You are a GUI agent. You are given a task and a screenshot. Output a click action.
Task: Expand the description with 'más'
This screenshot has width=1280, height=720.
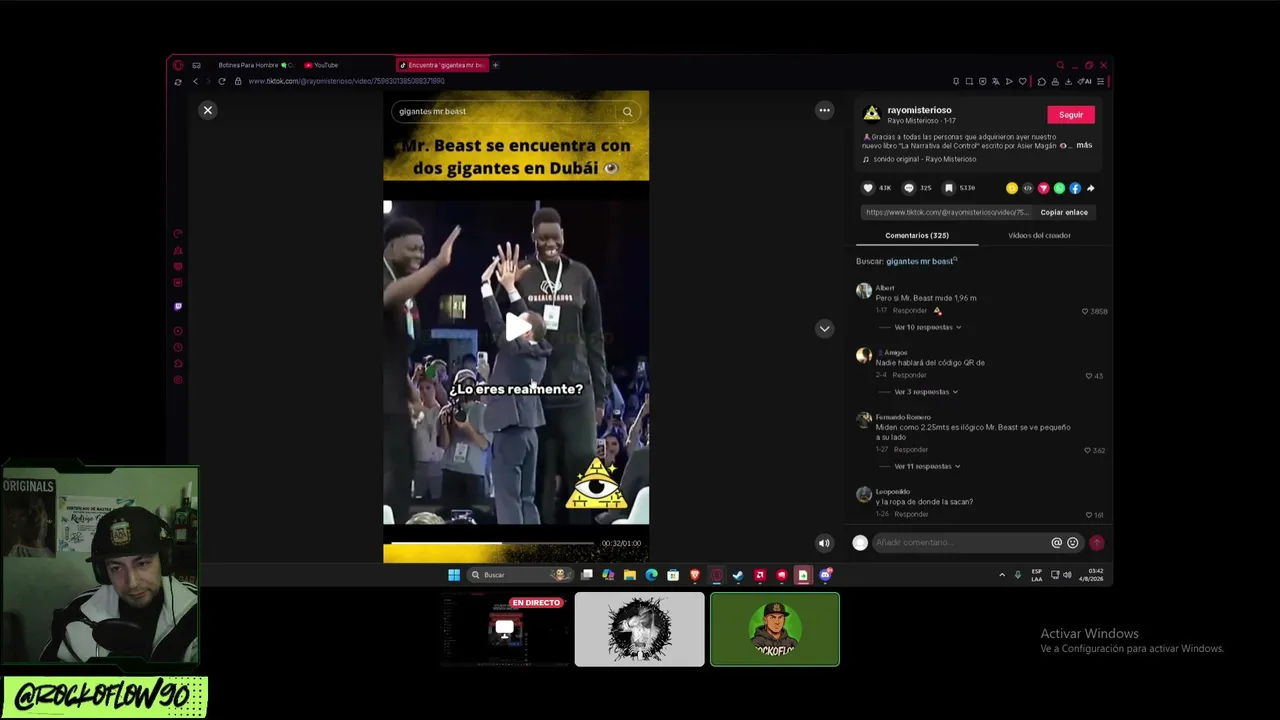(x=1084, y=145)
